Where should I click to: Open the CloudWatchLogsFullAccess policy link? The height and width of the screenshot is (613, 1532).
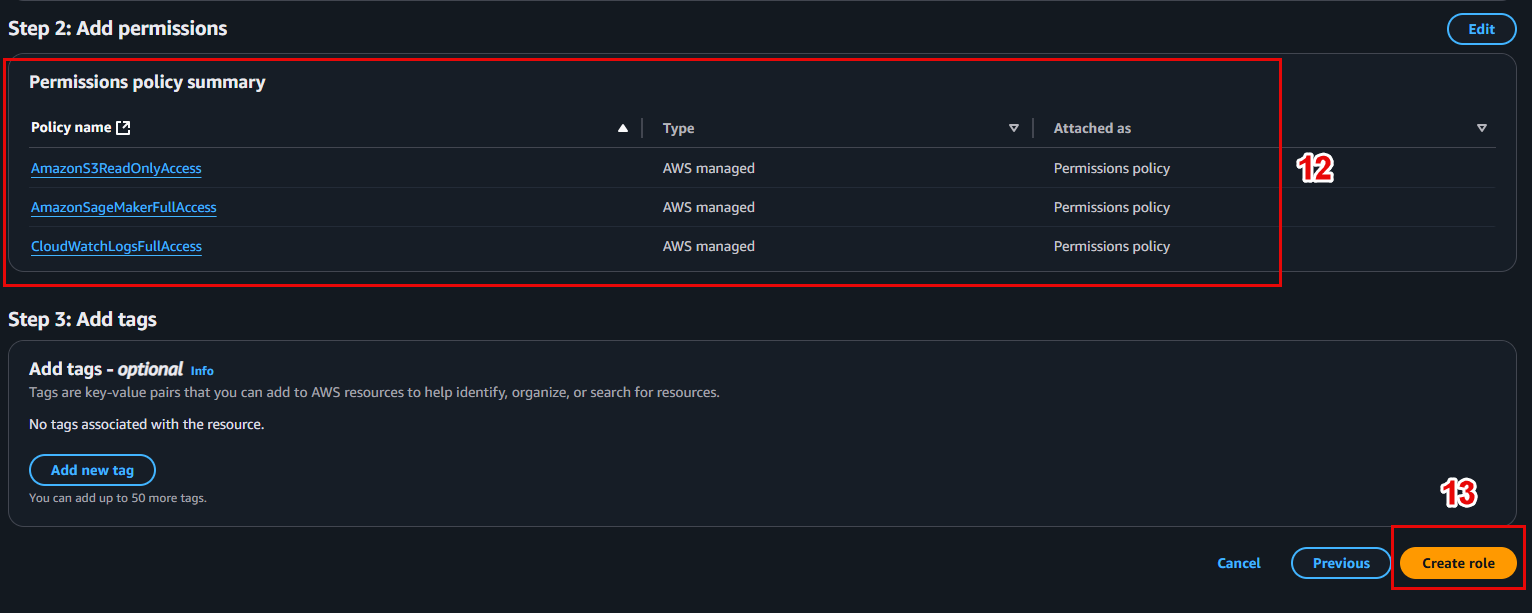click(116, 246)
